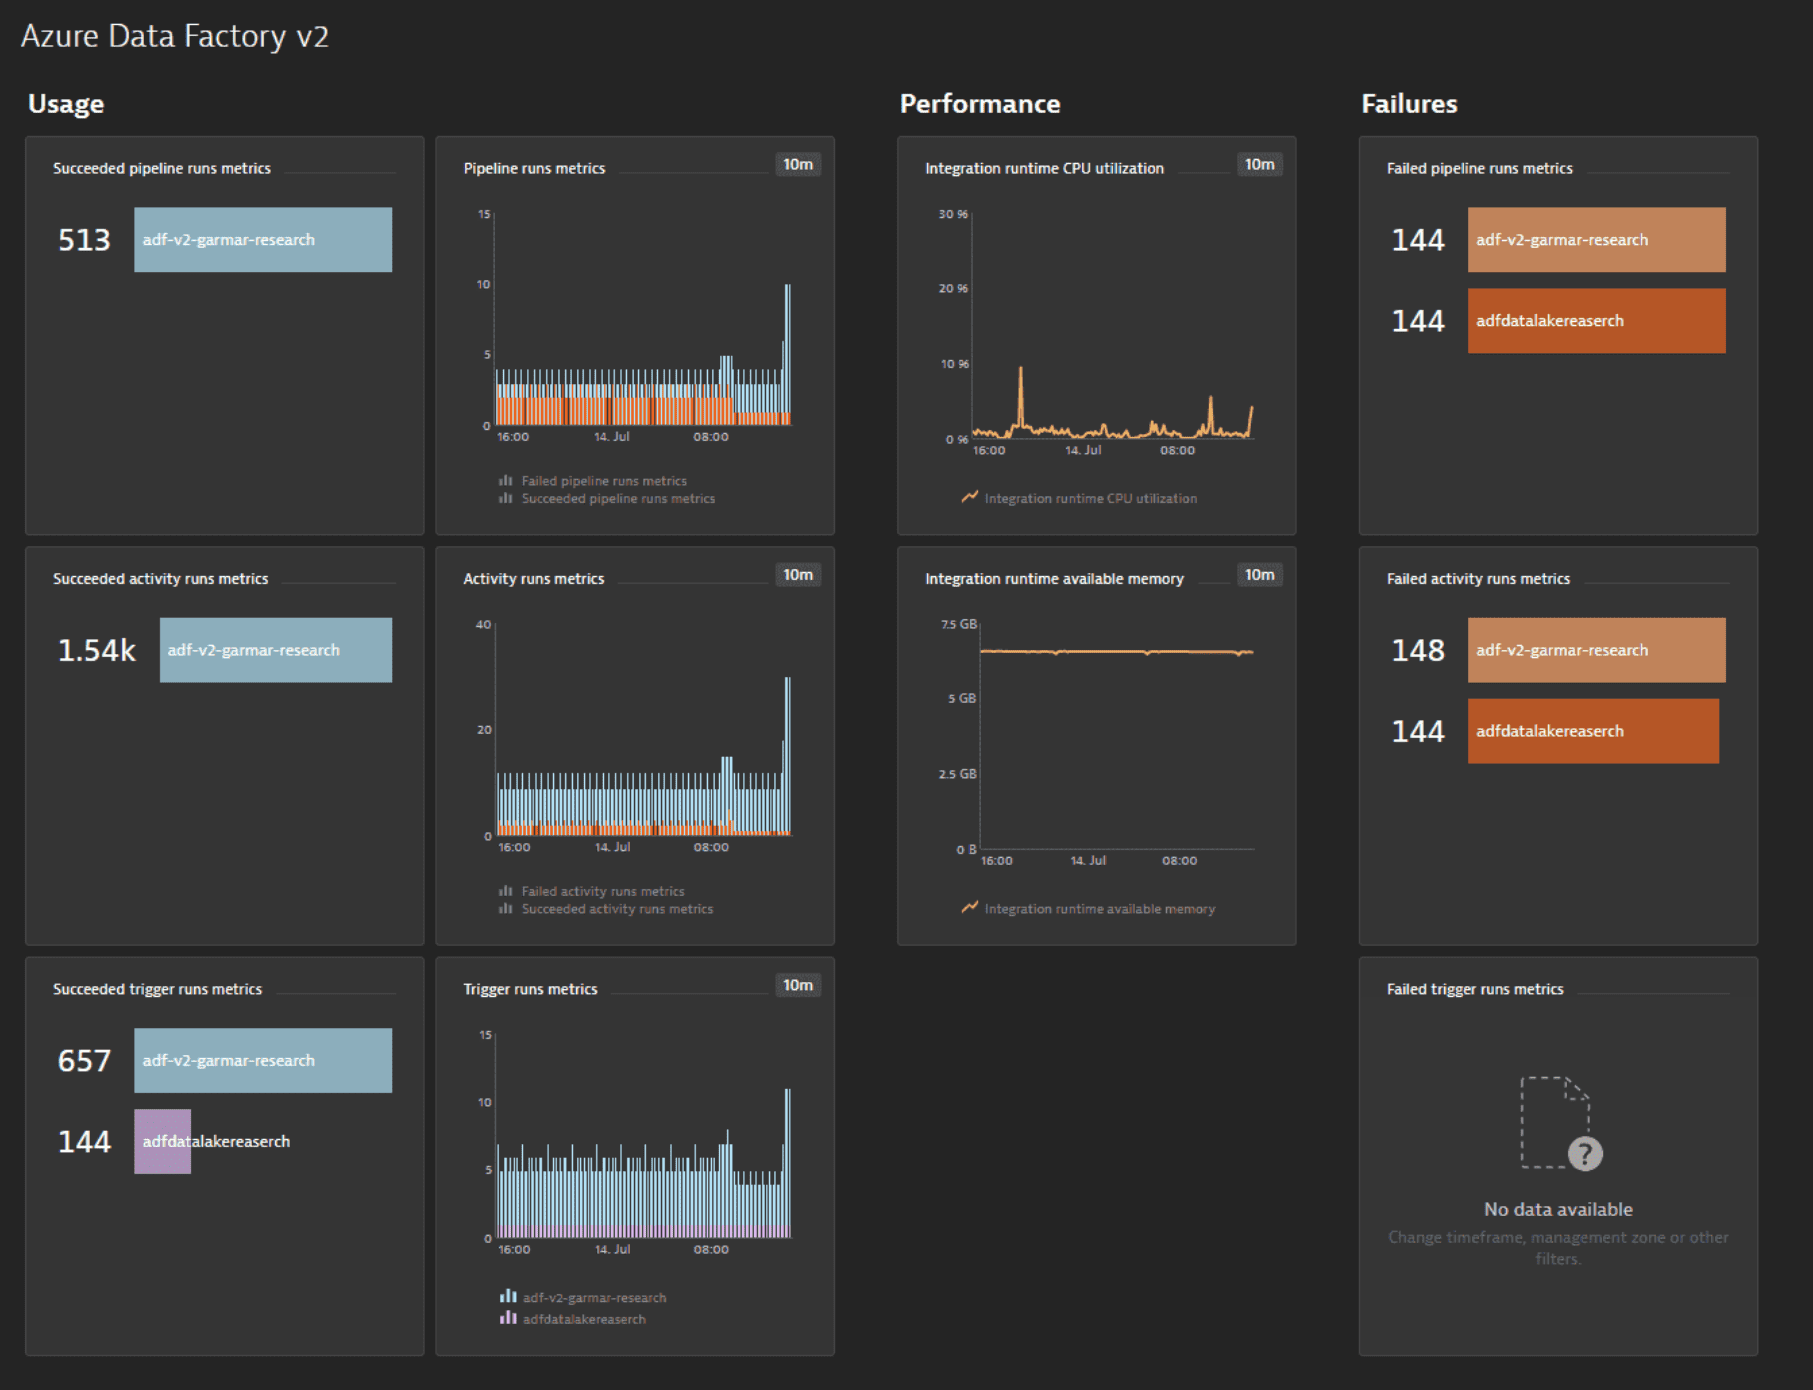This screenshot has height=1390, width=1813.
Task: Click the Failed trigger runs metrics title
Action: coord(1475,989)
